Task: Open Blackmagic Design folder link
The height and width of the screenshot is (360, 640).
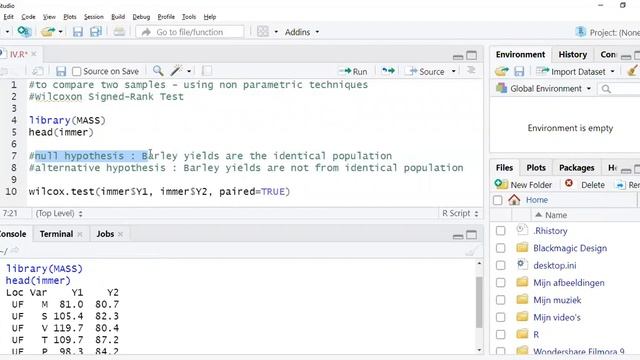Action: click(x=570, y=248)
